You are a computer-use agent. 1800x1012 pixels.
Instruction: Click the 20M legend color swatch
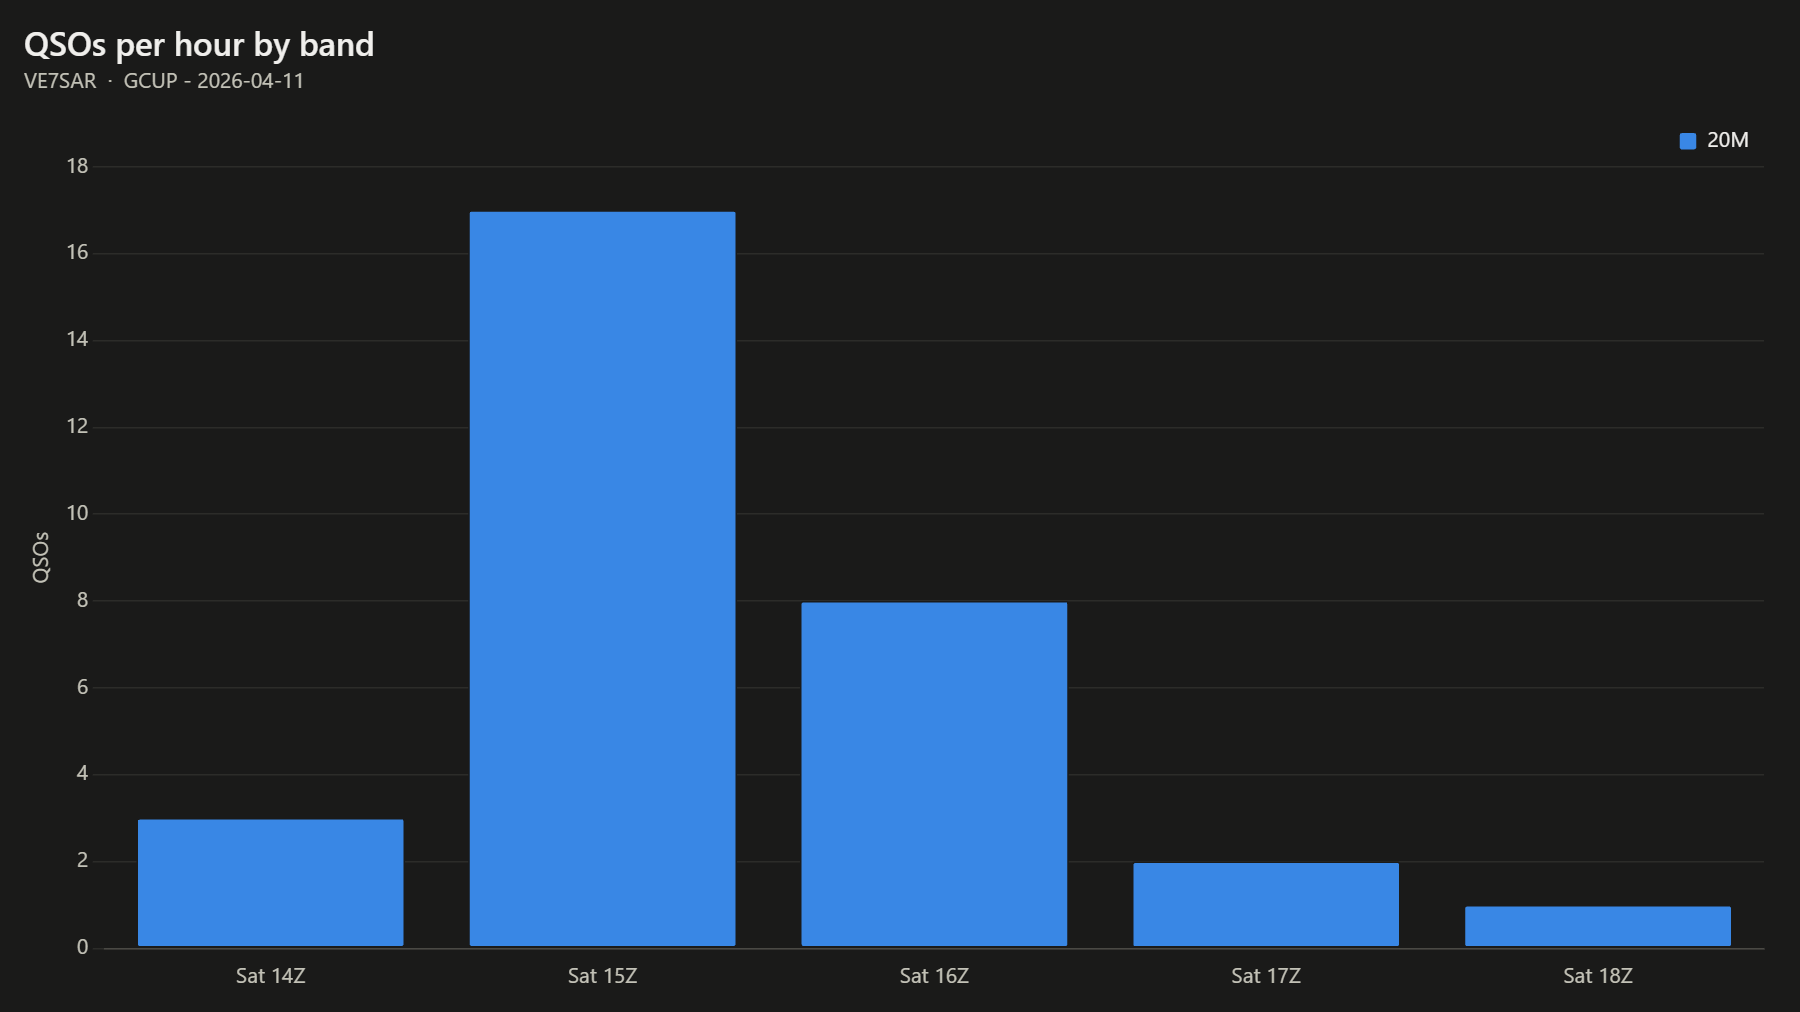(1688, 141)
